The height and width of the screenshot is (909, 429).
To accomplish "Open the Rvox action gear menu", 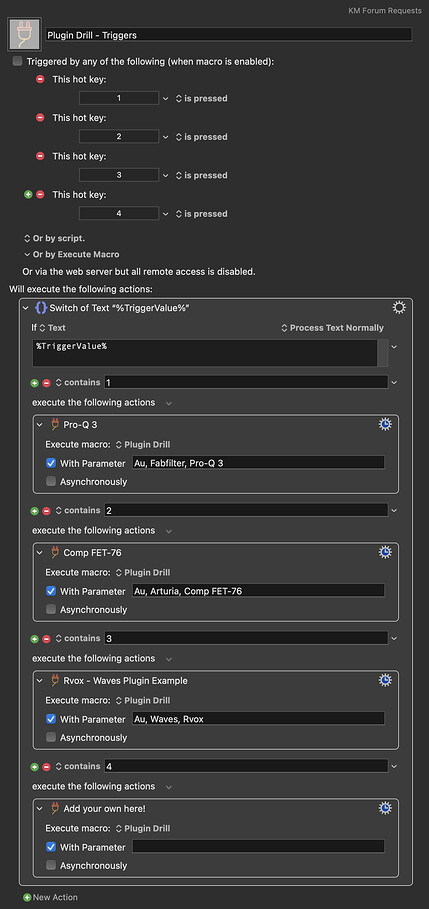I will tap(385, 681).
